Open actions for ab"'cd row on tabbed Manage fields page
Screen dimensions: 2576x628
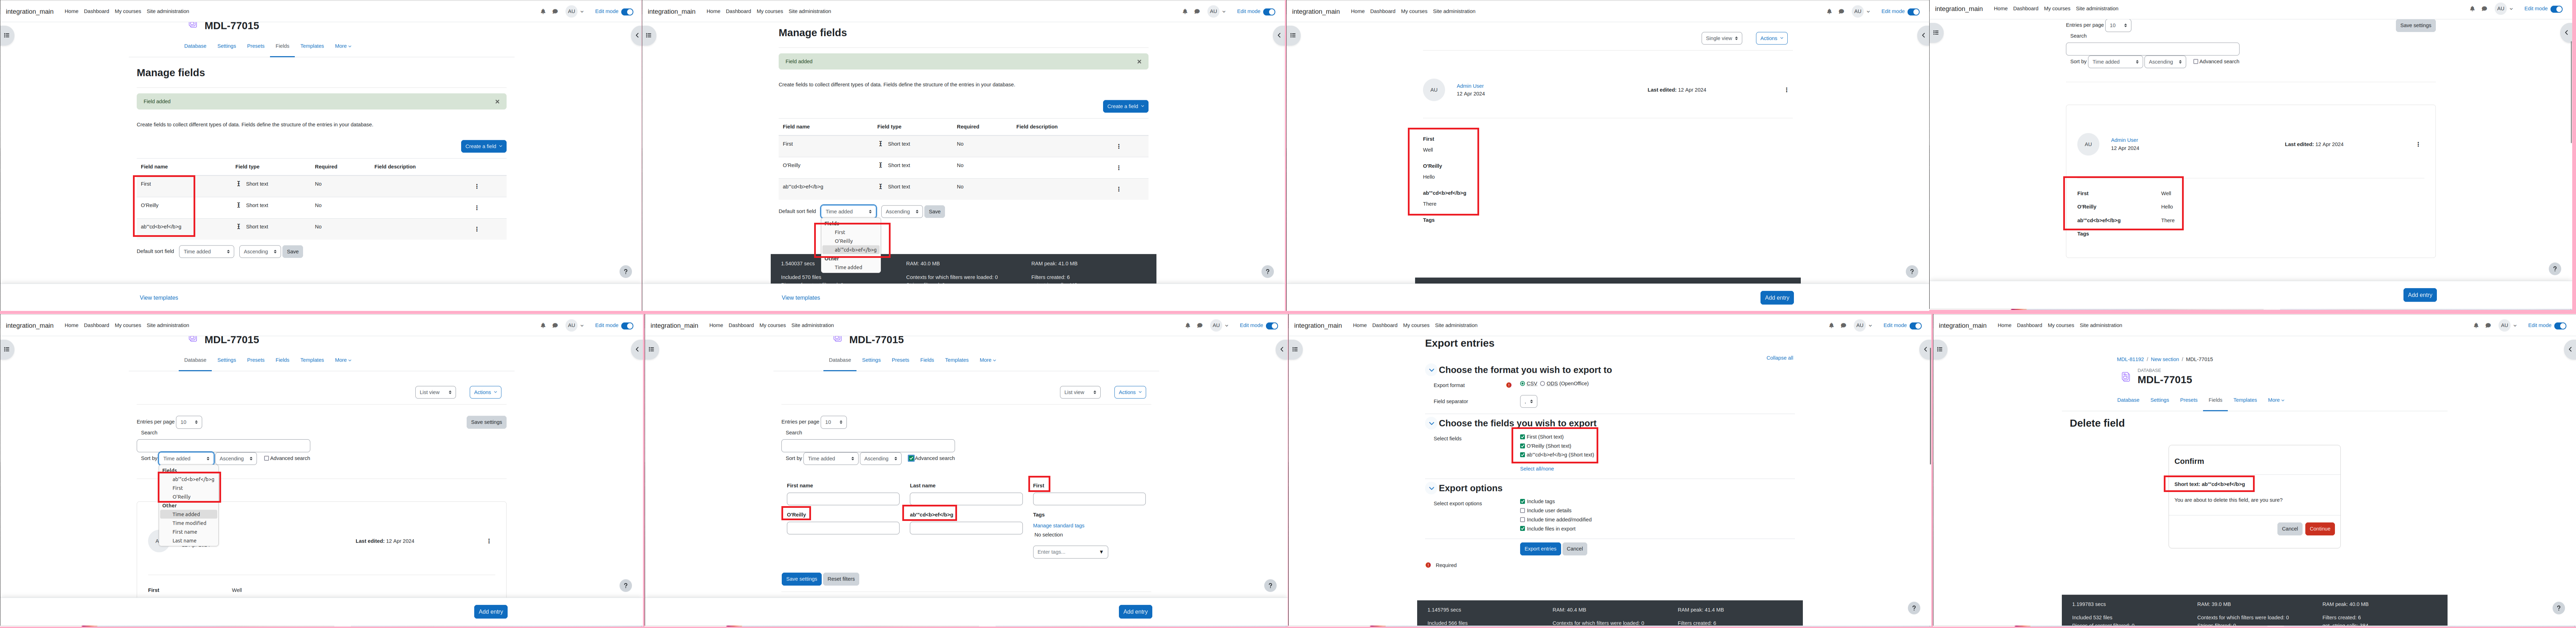(x=477, y=229)
